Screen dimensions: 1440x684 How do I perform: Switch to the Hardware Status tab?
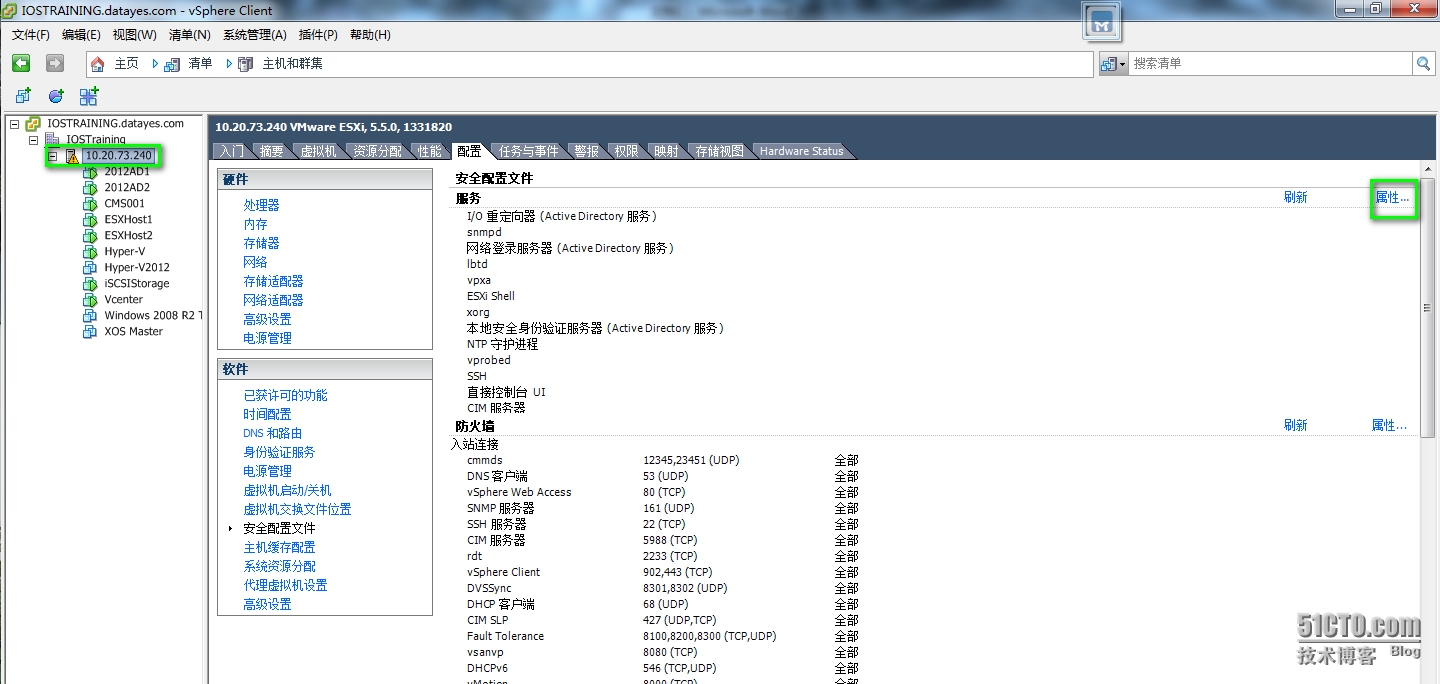tap(802, 151)
